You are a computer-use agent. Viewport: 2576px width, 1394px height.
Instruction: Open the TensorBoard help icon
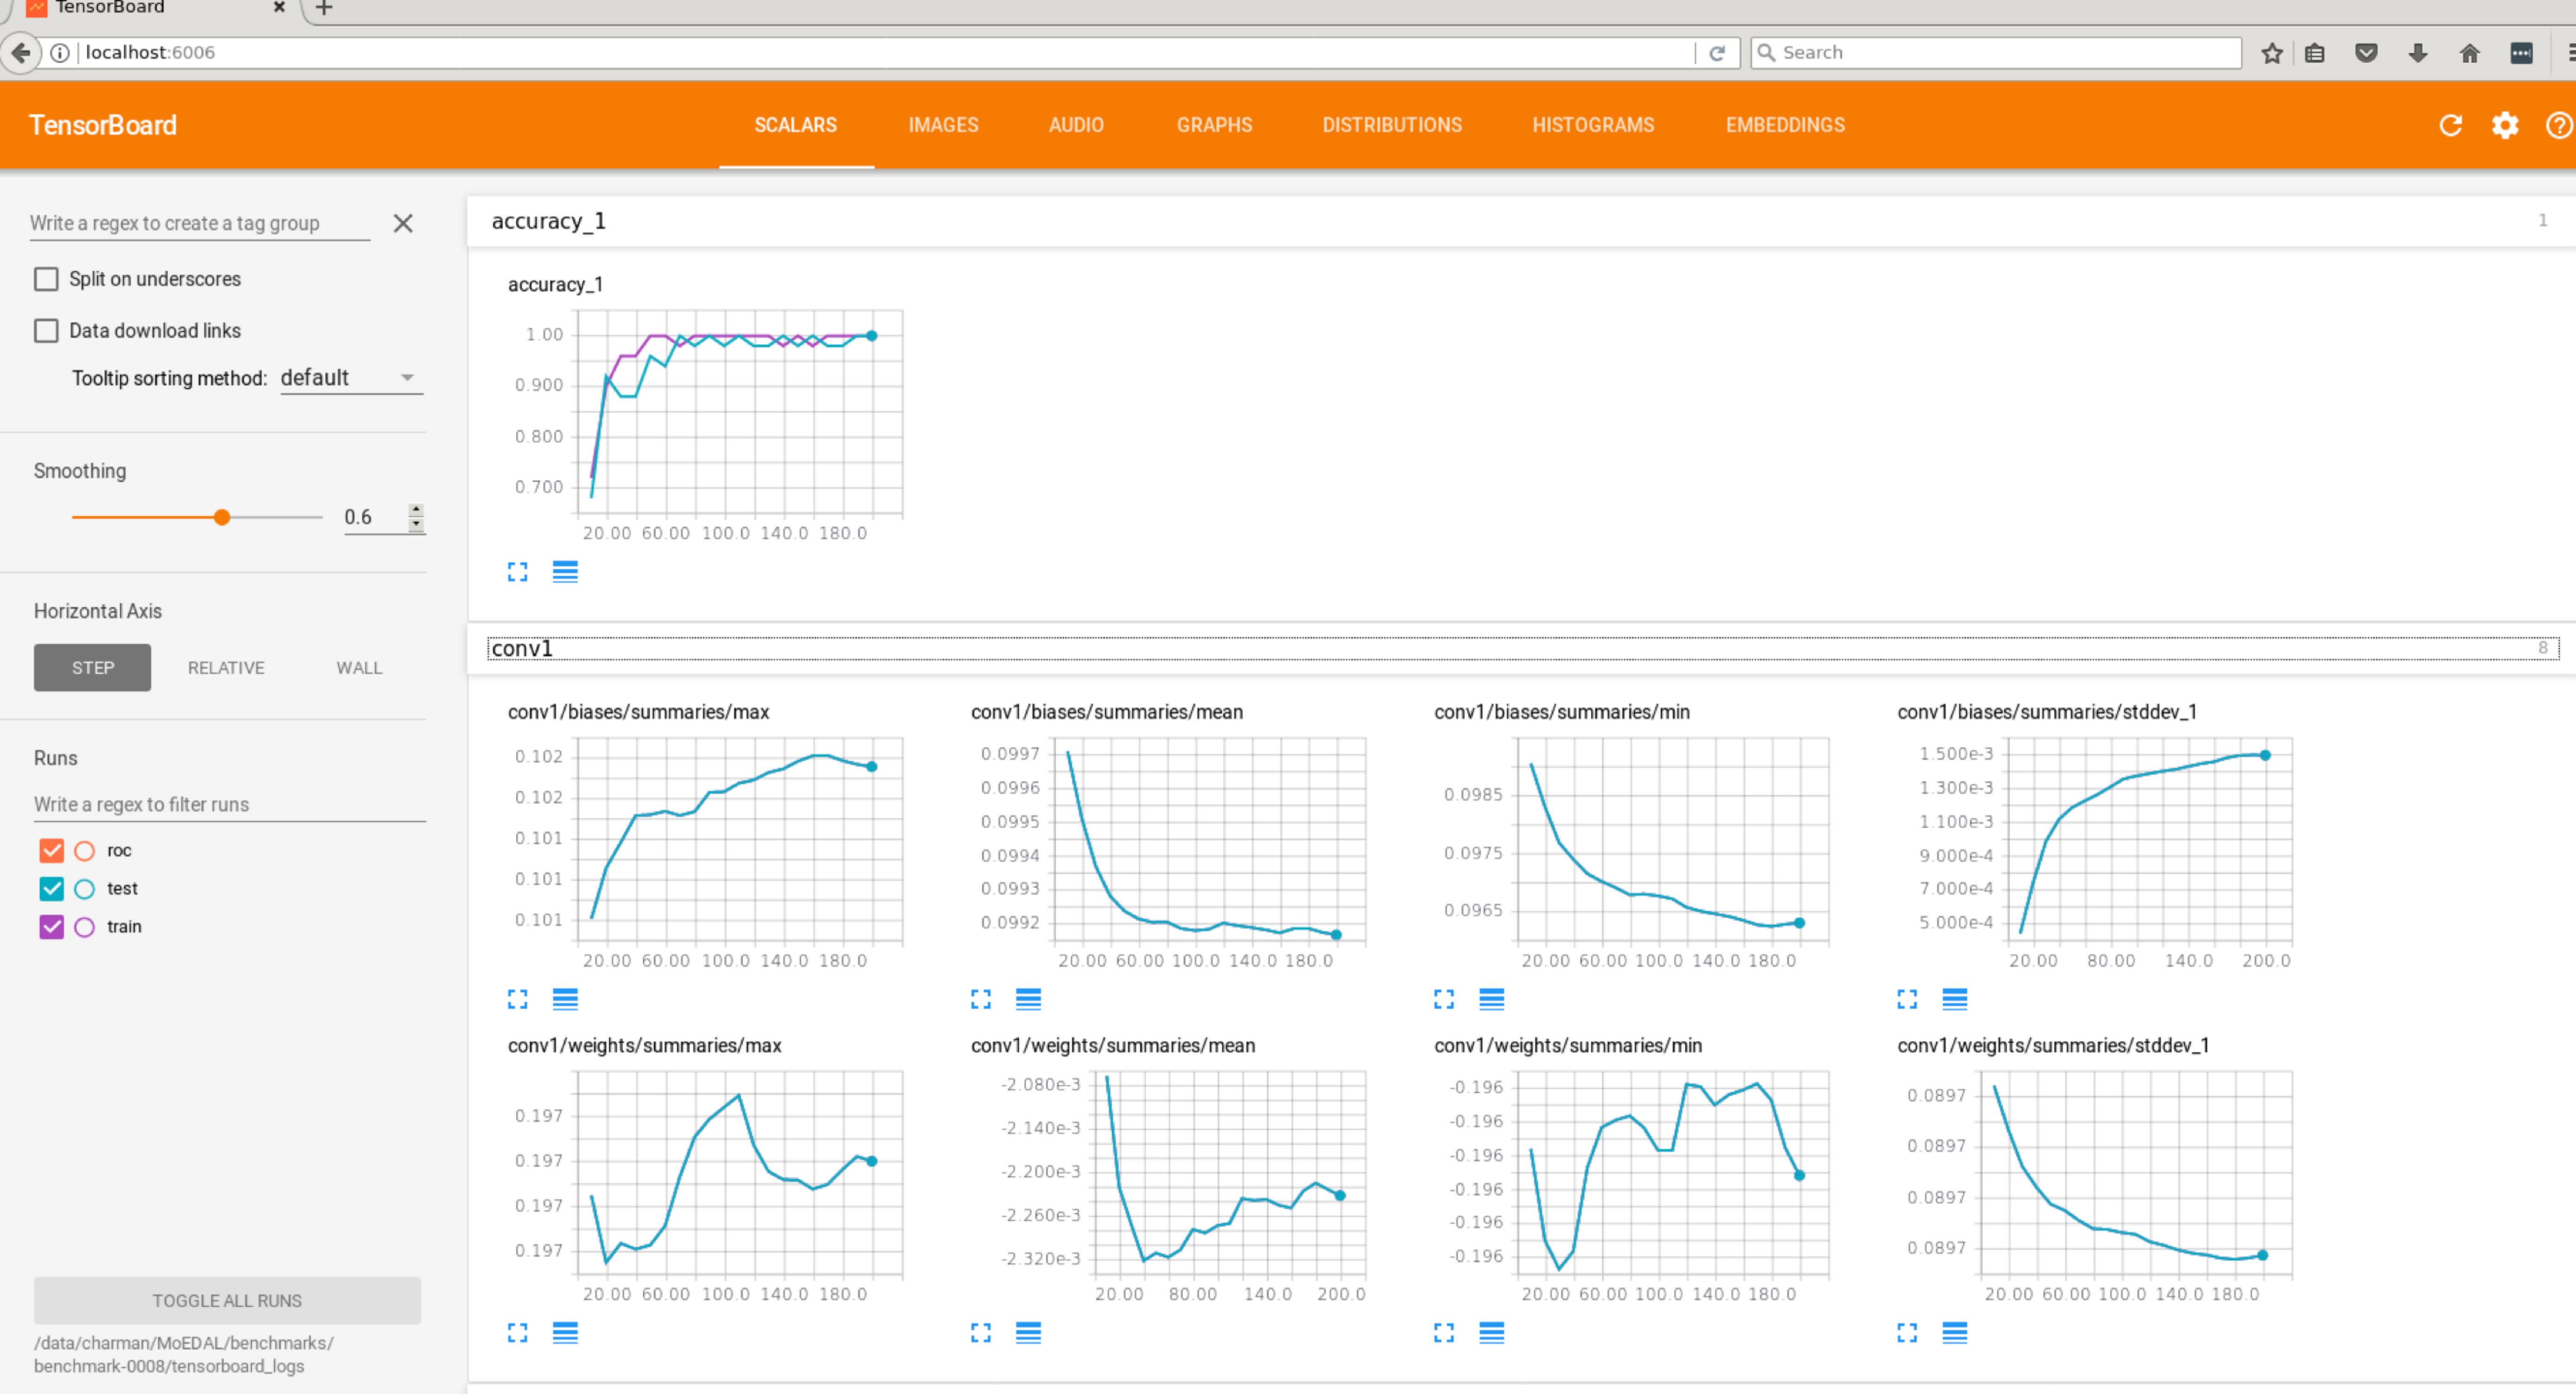click(x=2559, y=125)
